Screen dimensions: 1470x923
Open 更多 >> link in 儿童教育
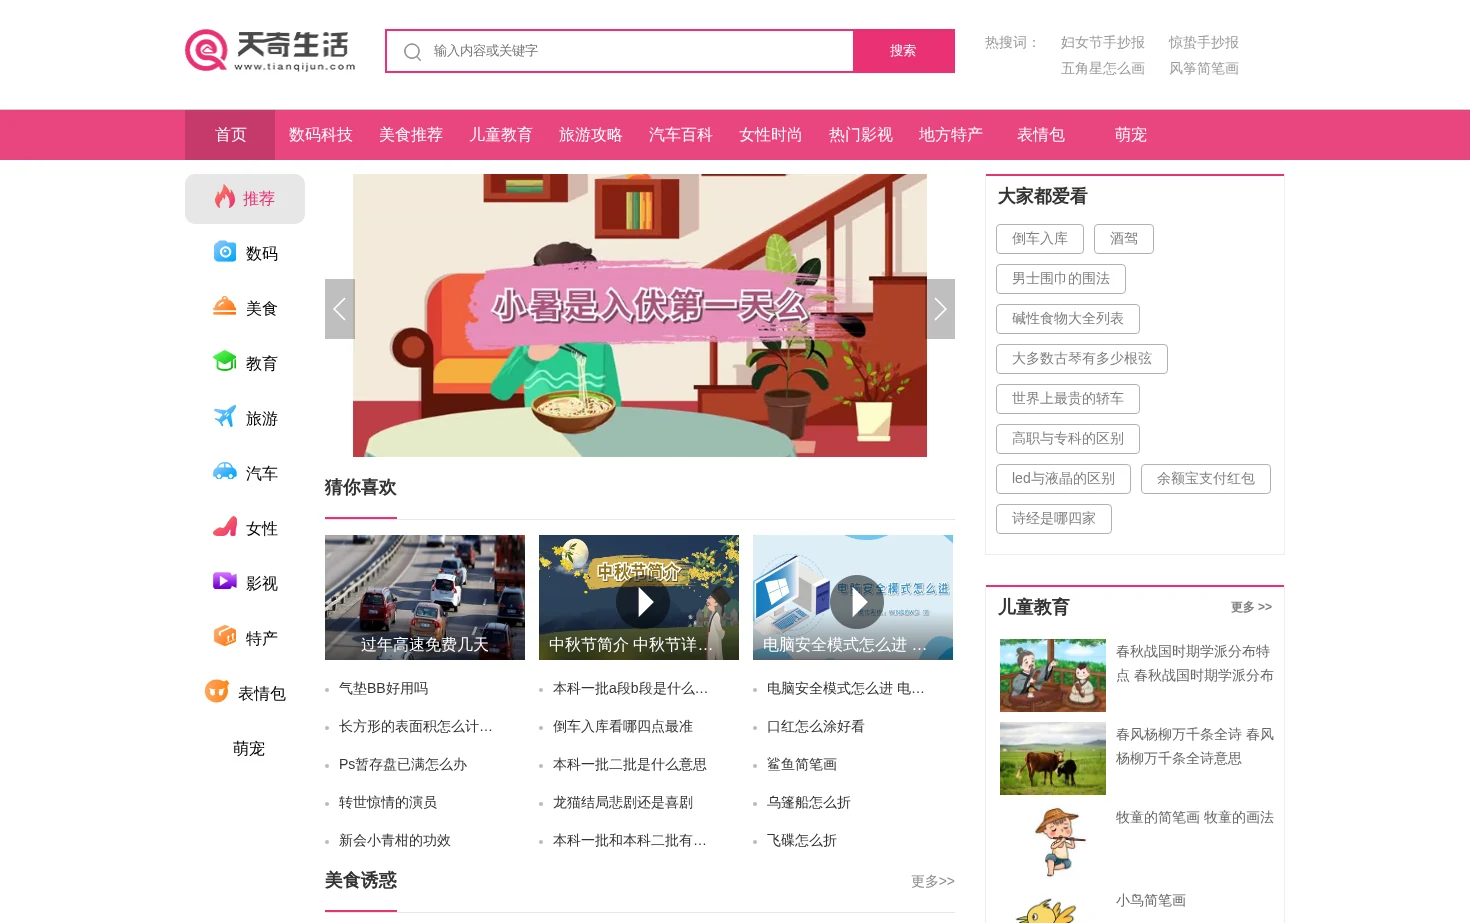coord(1251,607)
